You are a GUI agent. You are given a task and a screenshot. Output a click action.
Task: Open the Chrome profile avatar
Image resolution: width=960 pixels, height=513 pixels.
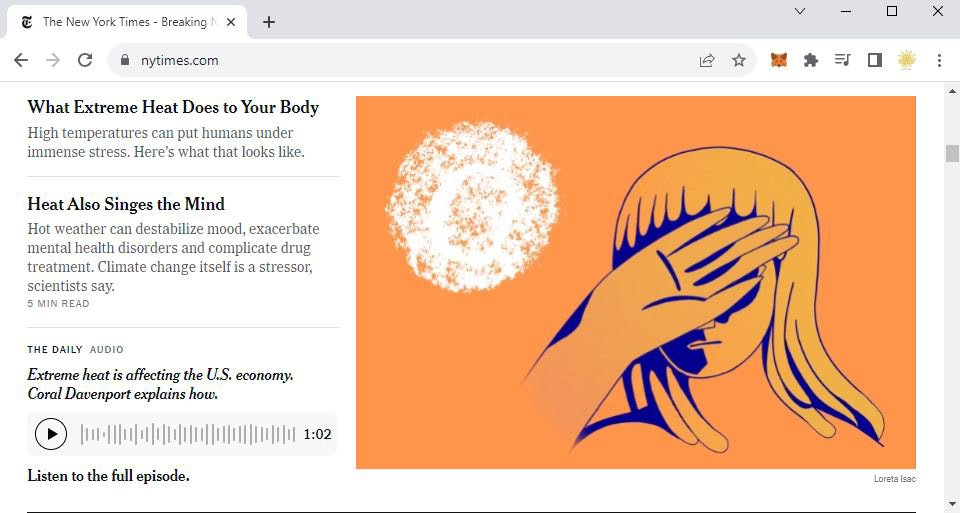coord(907,60)
